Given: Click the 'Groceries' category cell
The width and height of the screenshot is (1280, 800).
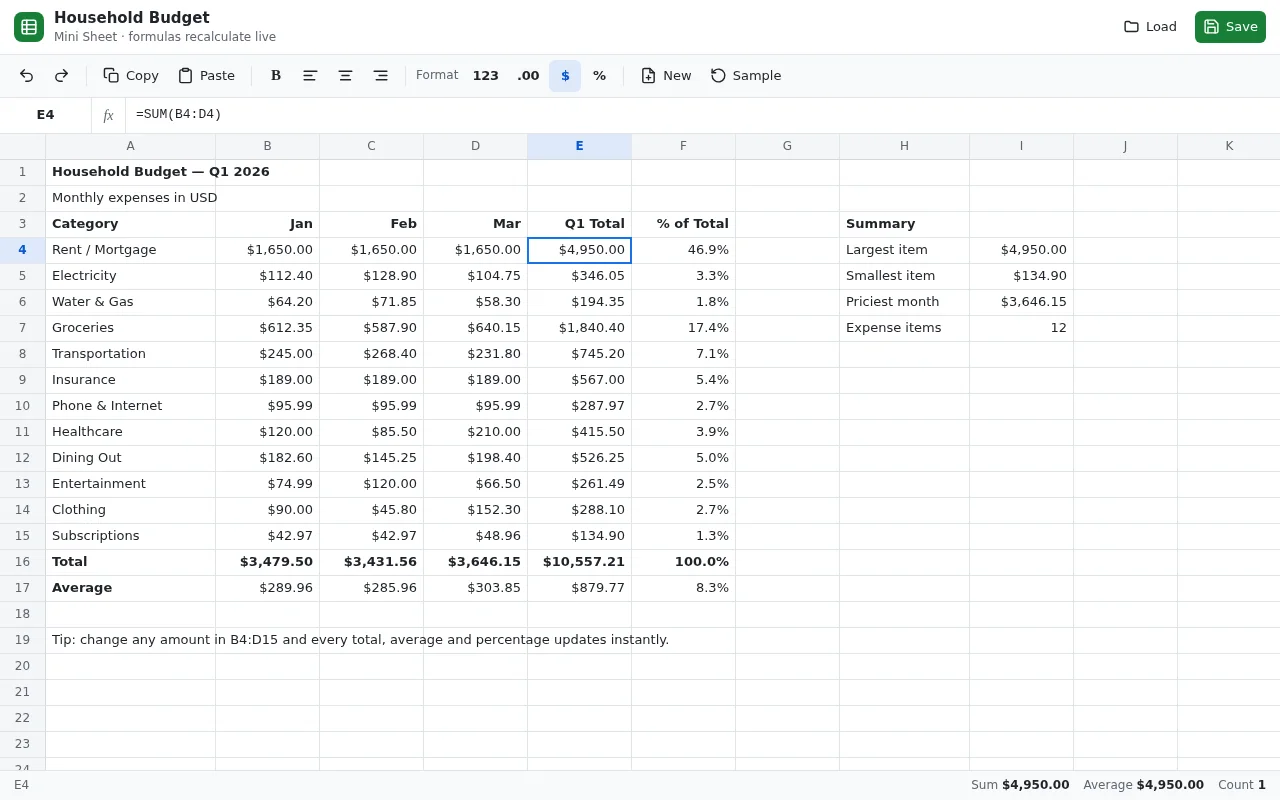Looking at the screenshot, I should click(x=130, y=328).
